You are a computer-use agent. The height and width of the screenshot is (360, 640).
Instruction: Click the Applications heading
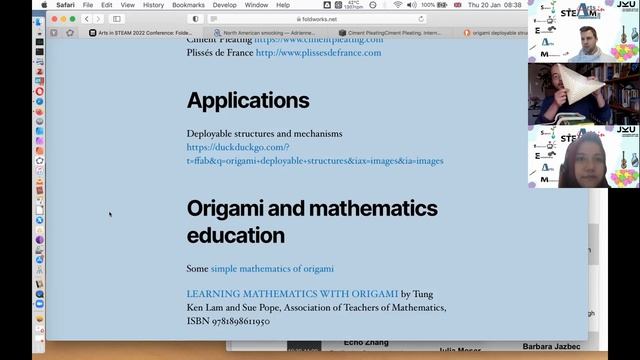click(248, 100)
